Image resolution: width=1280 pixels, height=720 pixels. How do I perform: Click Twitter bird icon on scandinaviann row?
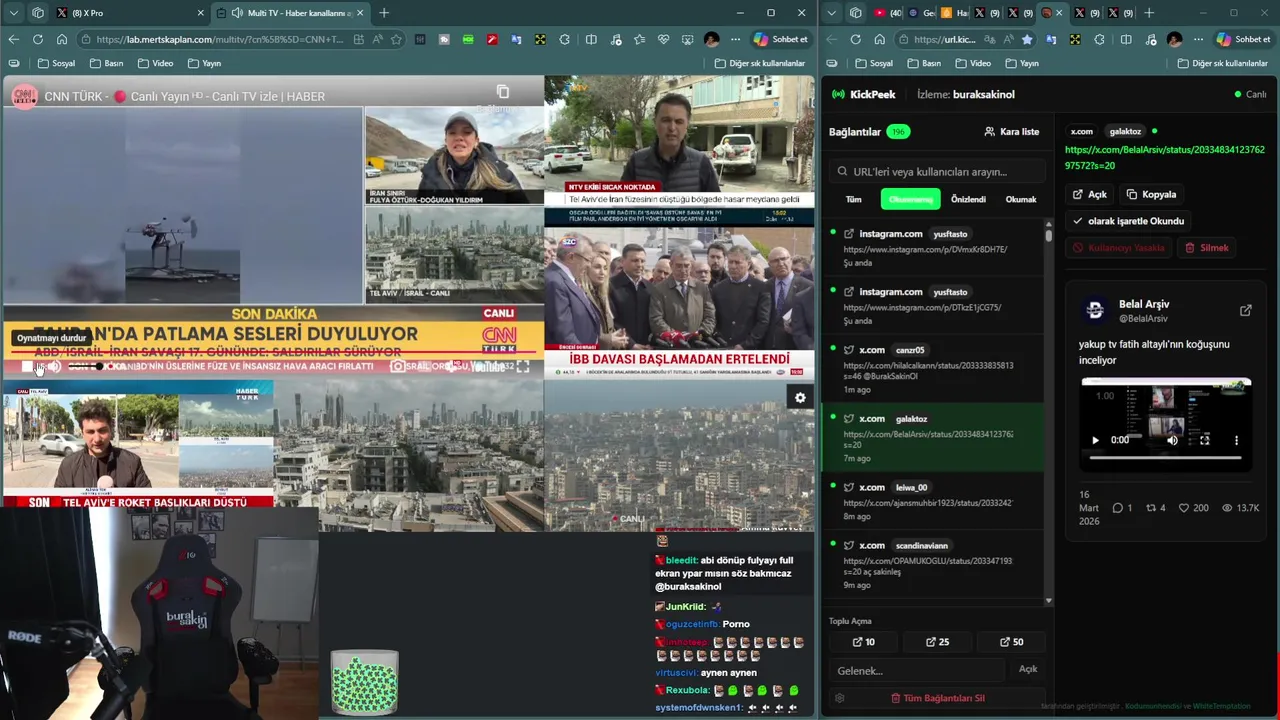coord(849,545)
